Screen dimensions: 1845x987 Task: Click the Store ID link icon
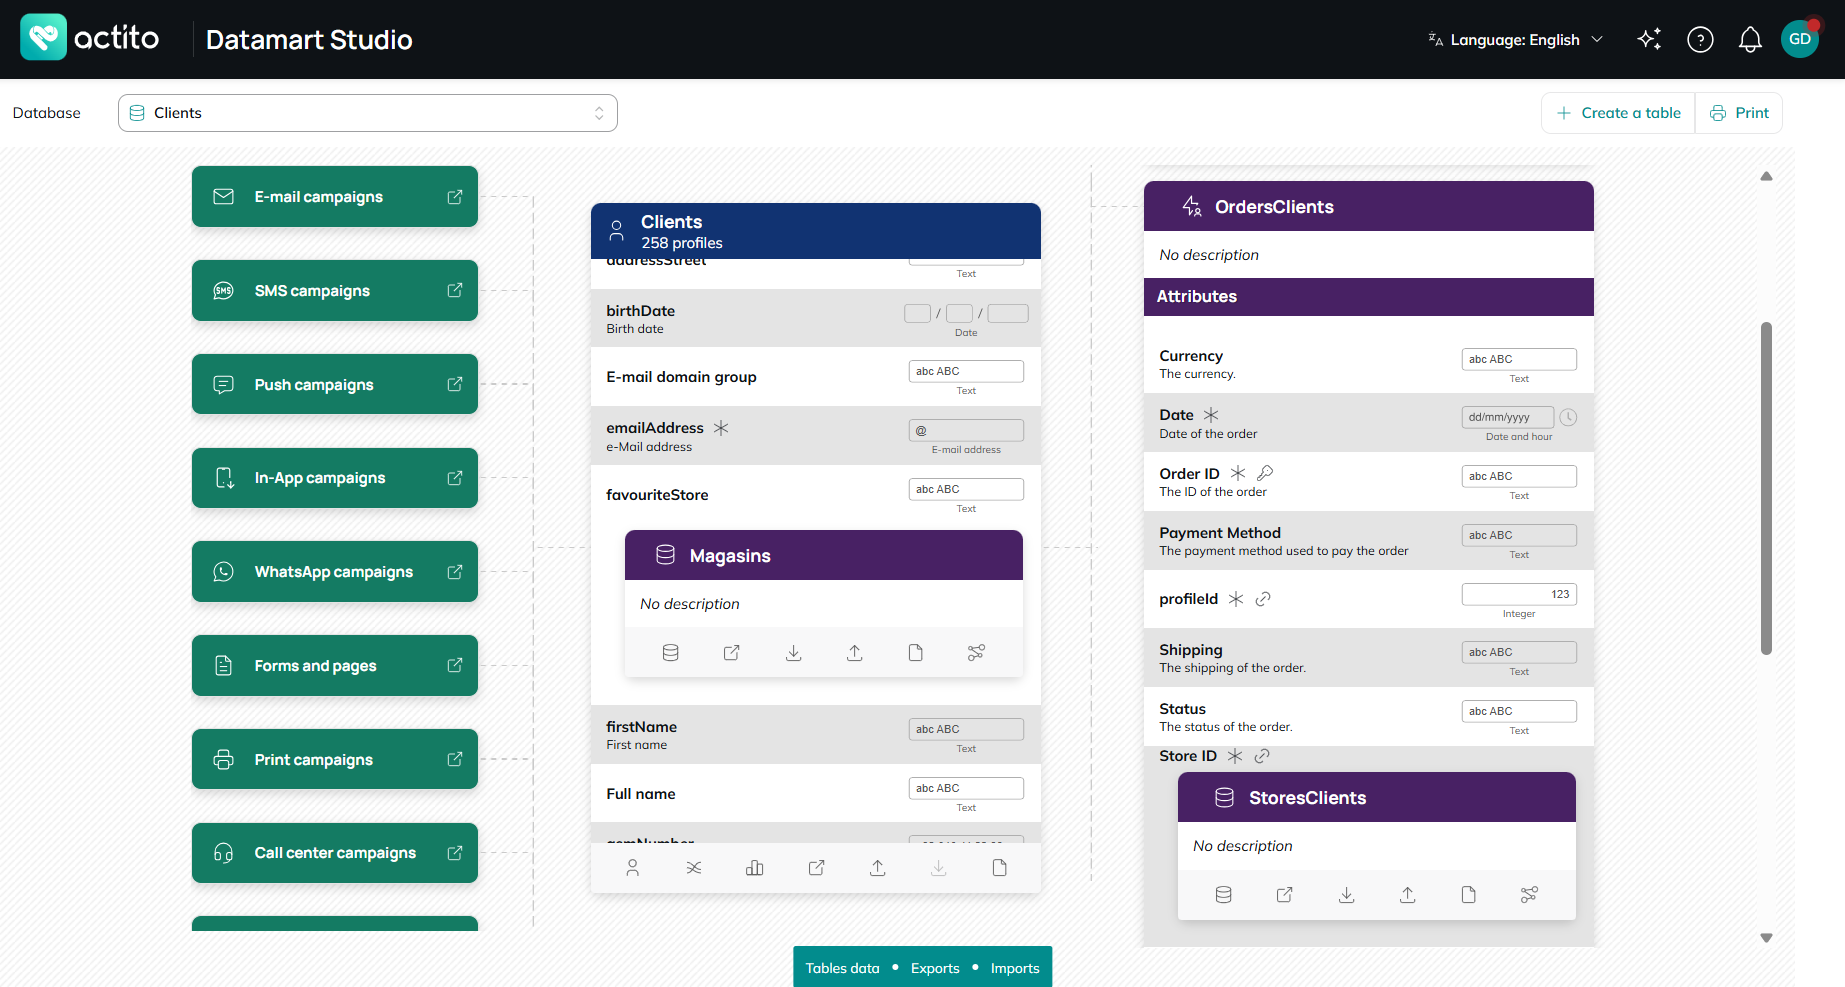coord(1262,756)
